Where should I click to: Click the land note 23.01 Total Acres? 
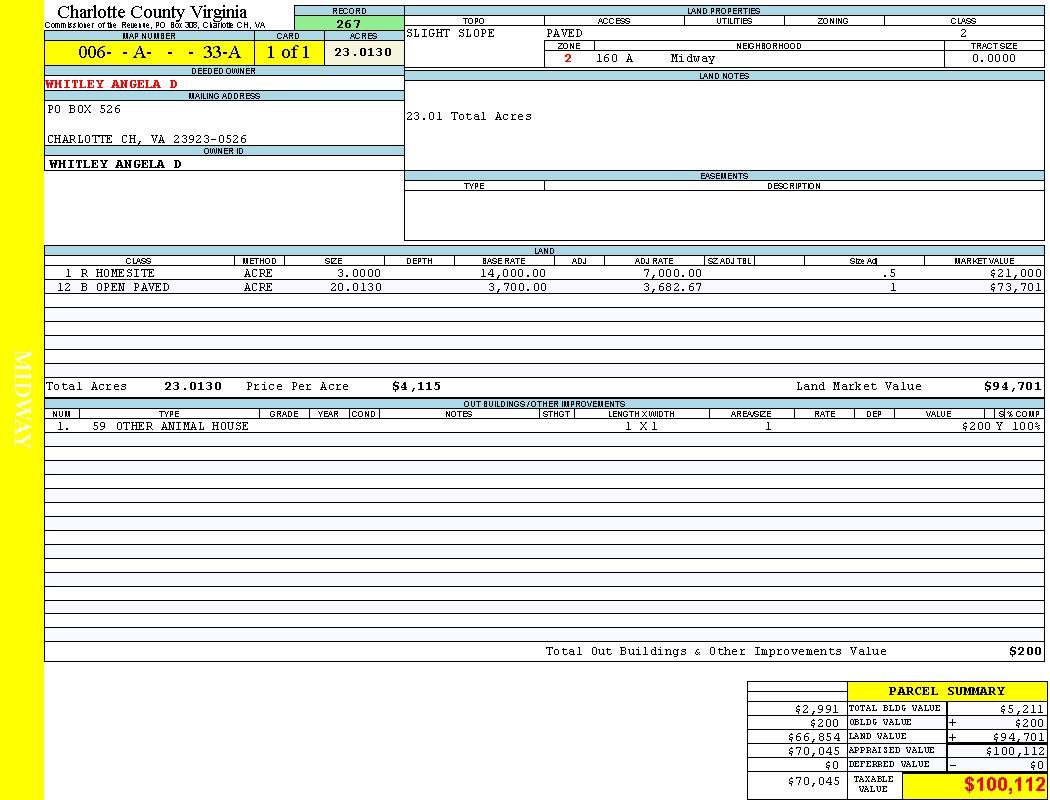tap(469, 116)
